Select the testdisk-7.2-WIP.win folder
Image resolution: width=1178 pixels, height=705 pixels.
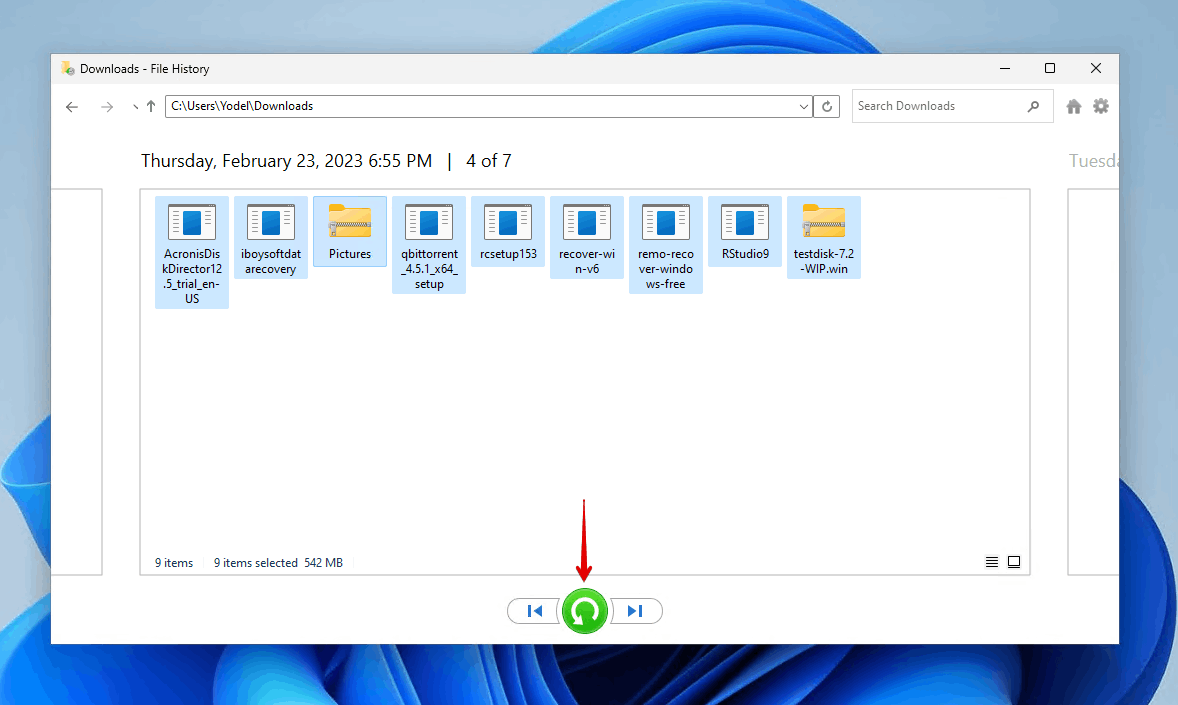(x=823, y=238)
